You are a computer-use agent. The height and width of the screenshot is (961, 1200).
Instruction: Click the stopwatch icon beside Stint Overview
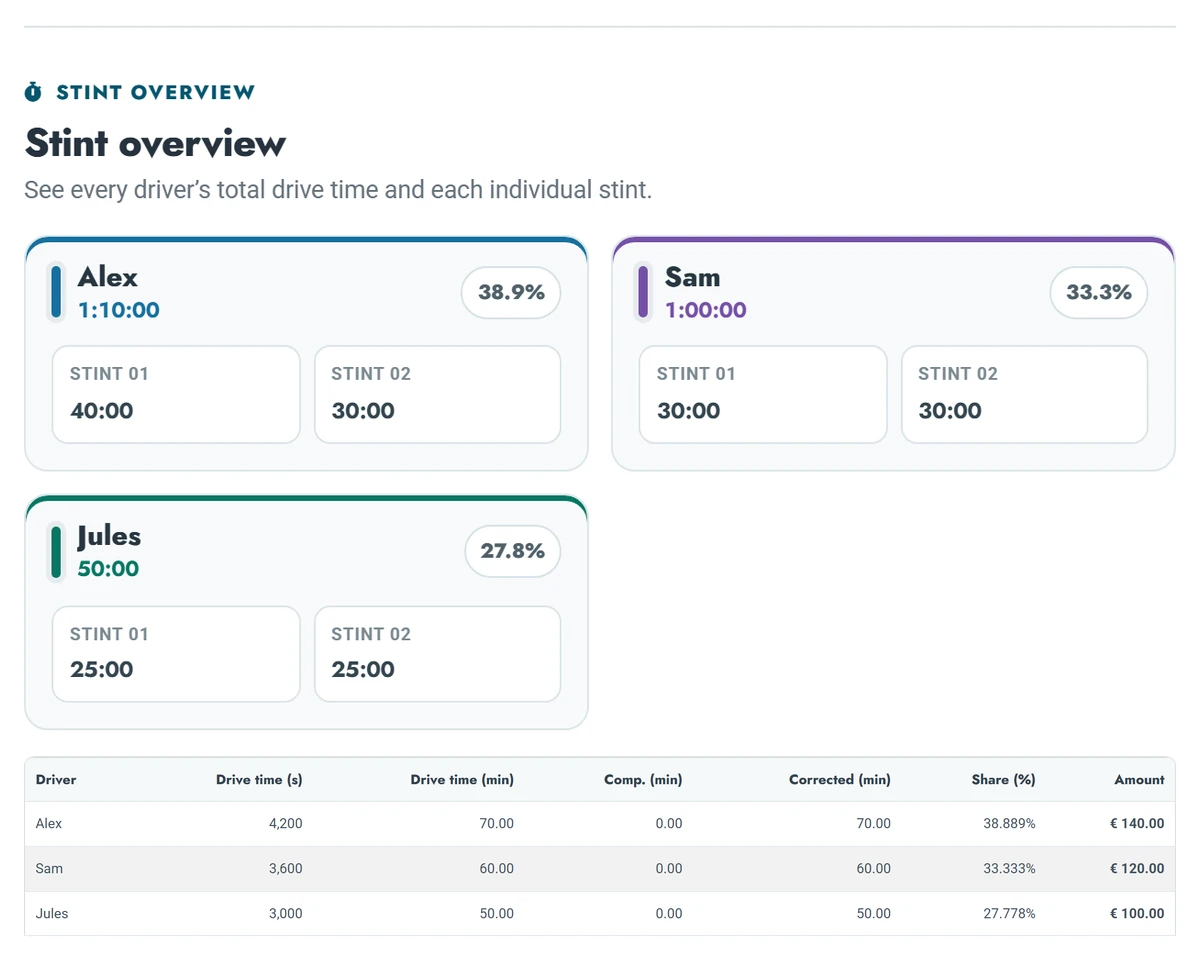33,92
